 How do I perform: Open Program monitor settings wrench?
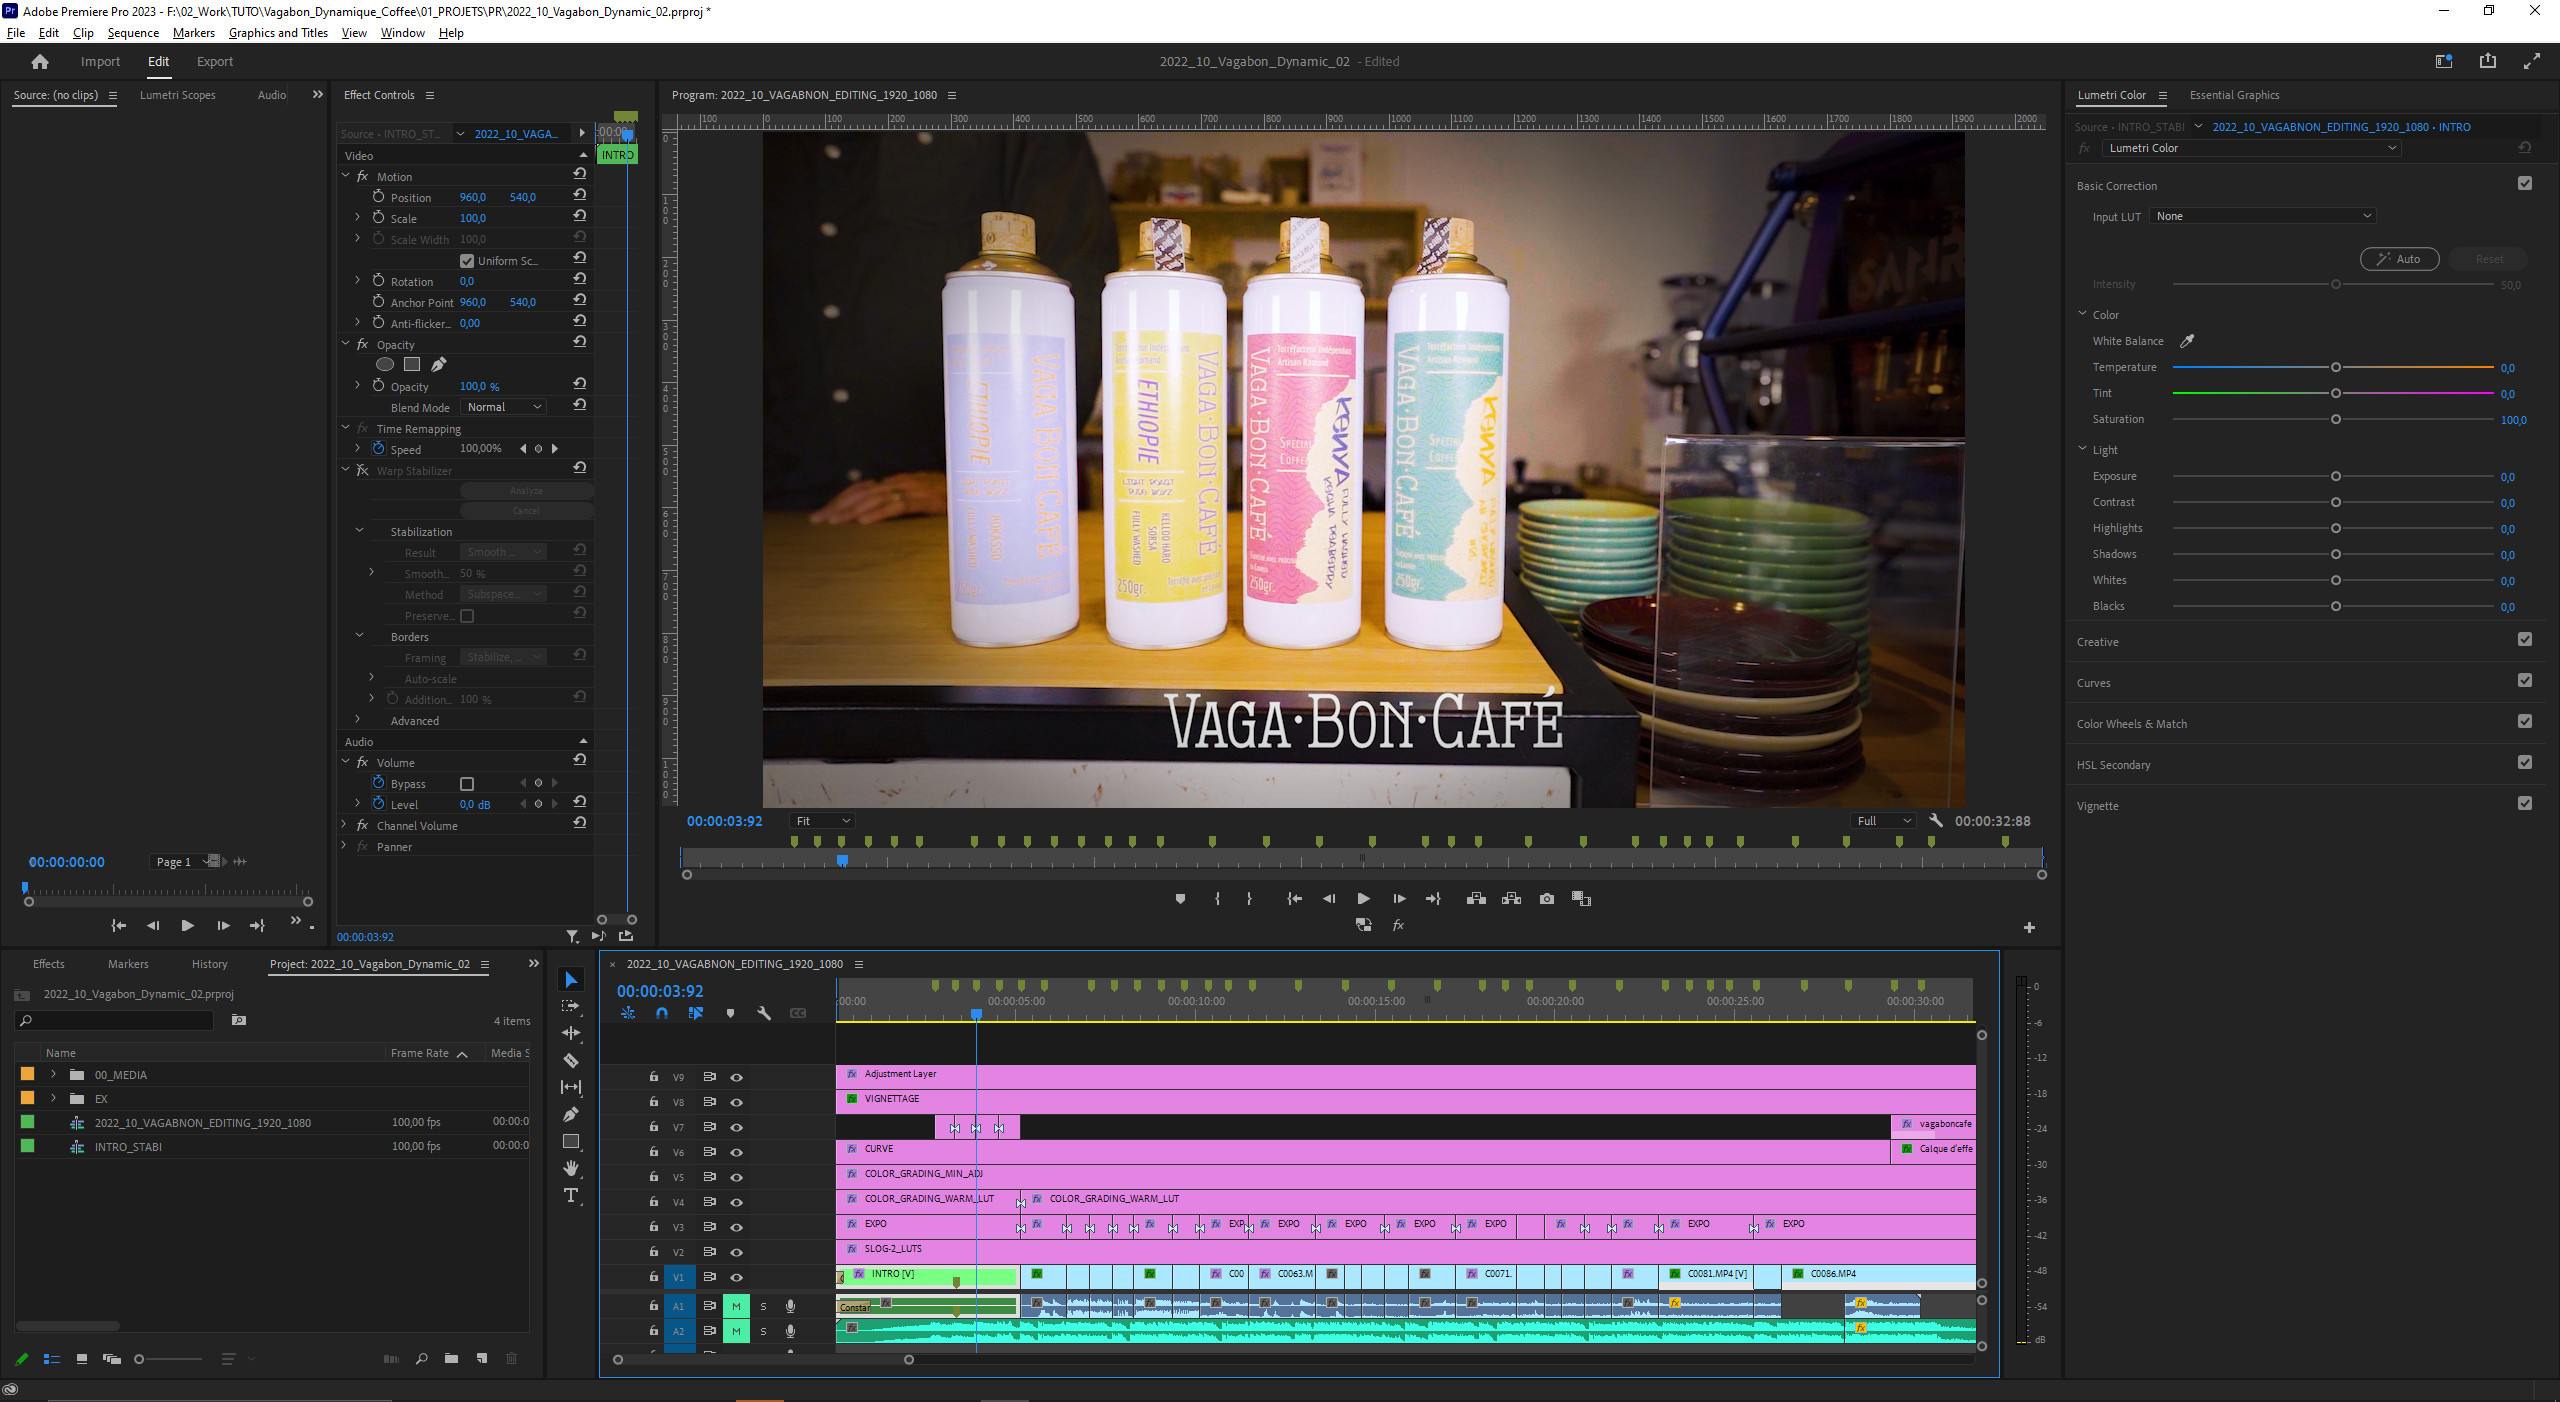click(x=1936, y=820)
